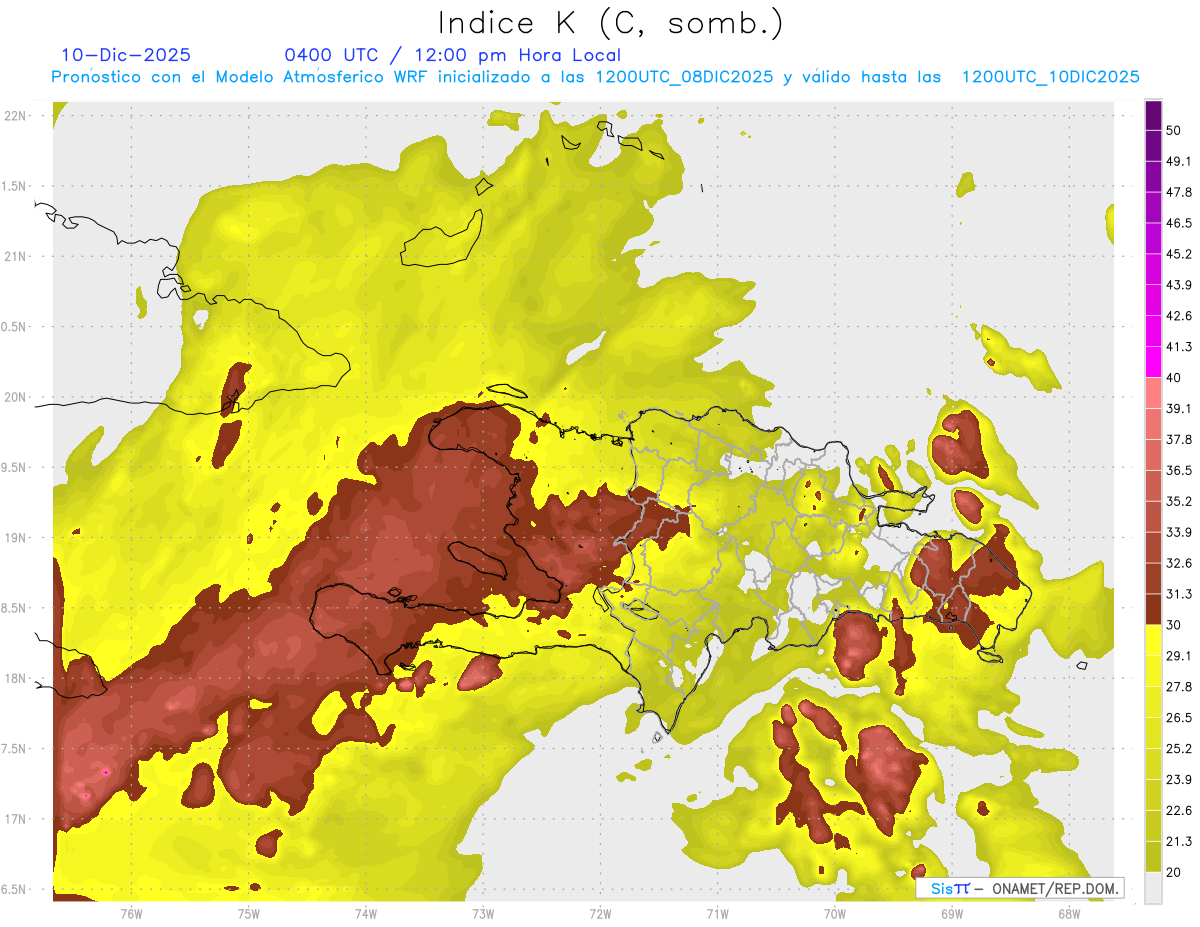Screen dimensions: 1200x927
Task: Click legend value "22.6"
Action: click(x=1179, y=811)
